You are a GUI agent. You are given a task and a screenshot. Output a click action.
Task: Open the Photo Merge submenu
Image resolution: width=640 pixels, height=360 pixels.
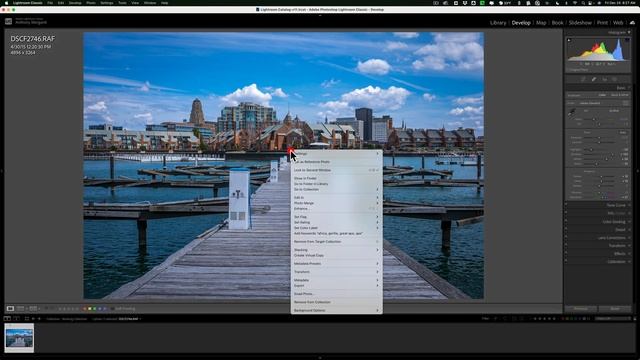coord(336,203)
